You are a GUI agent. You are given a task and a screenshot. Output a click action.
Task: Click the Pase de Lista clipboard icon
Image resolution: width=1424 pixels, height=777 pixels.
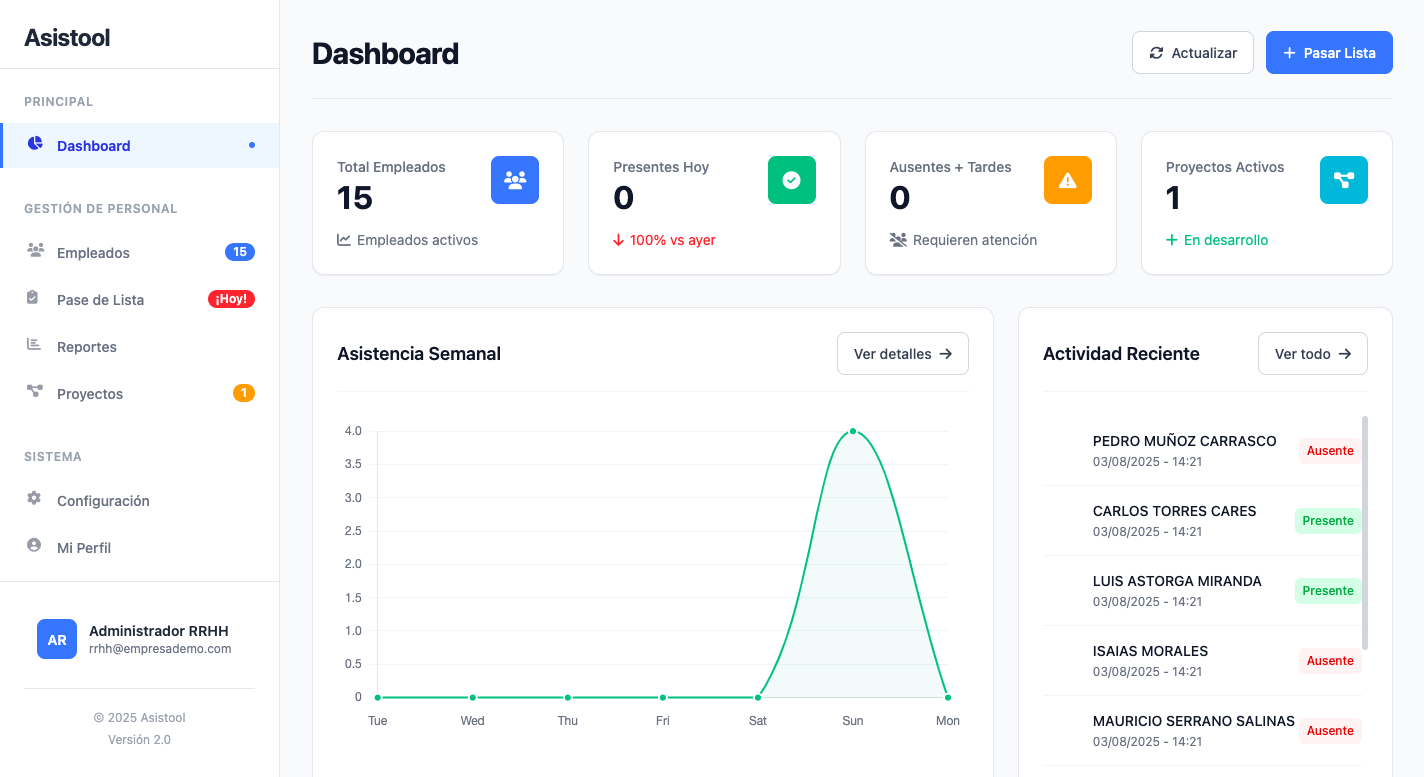(35, 298)
